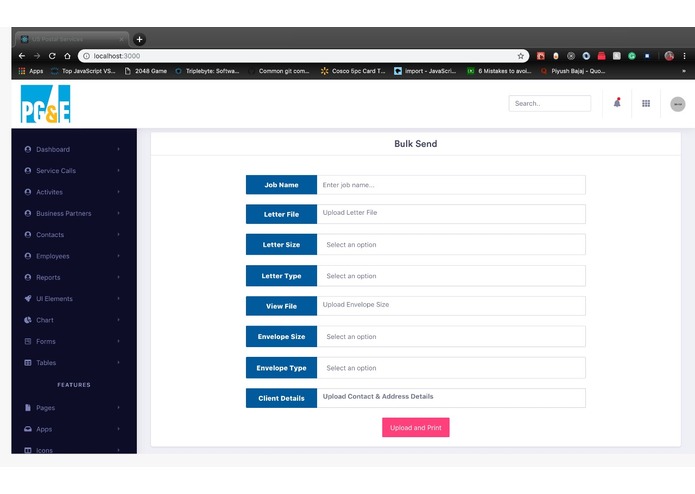Viewport: 695px width, 494px height.
Task: Click the Search box in header
Action: coord(550,103)
